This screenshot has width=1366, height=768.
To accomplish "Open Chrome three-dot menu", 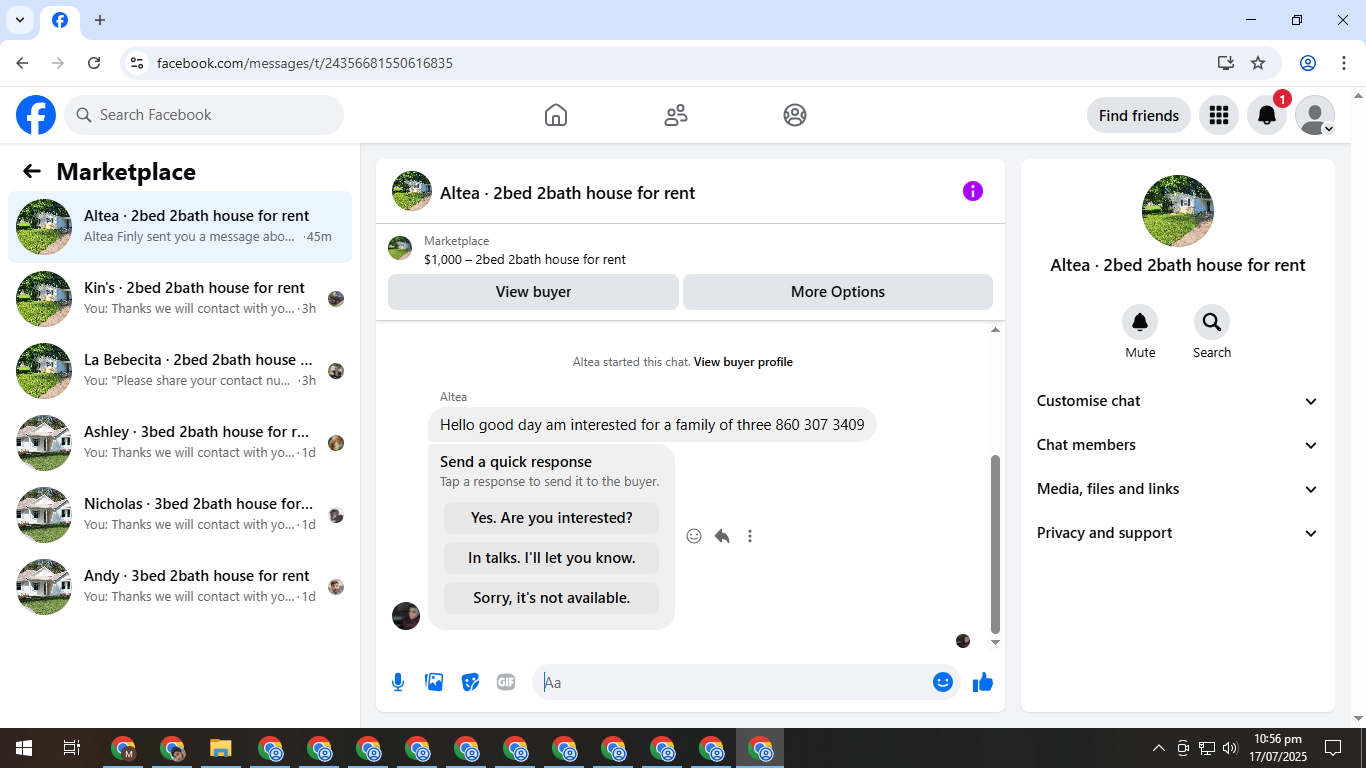I will (1344, 63).
